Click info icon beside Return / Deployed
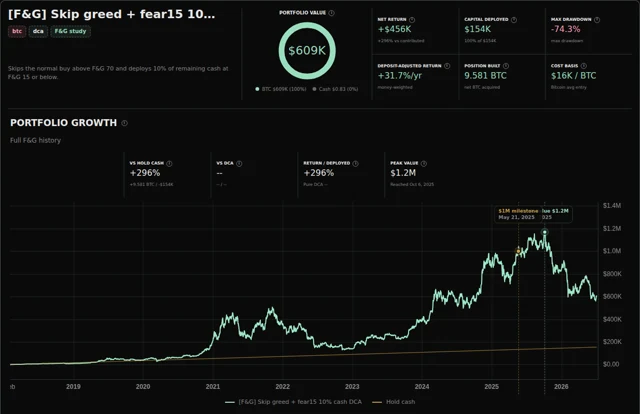Screen dimensions: 640x414 click(356, 163)
